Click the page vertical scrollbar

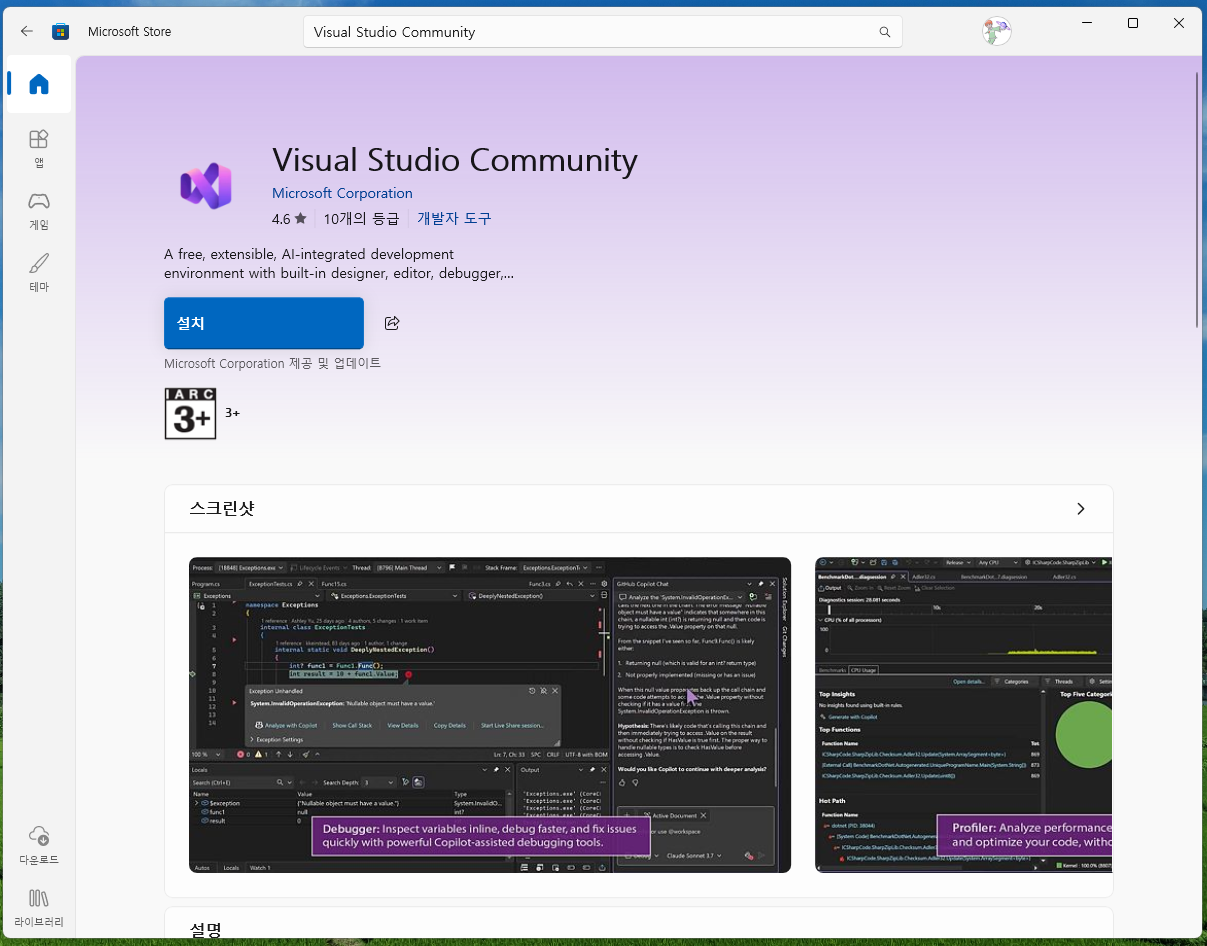click(1197, 200)
